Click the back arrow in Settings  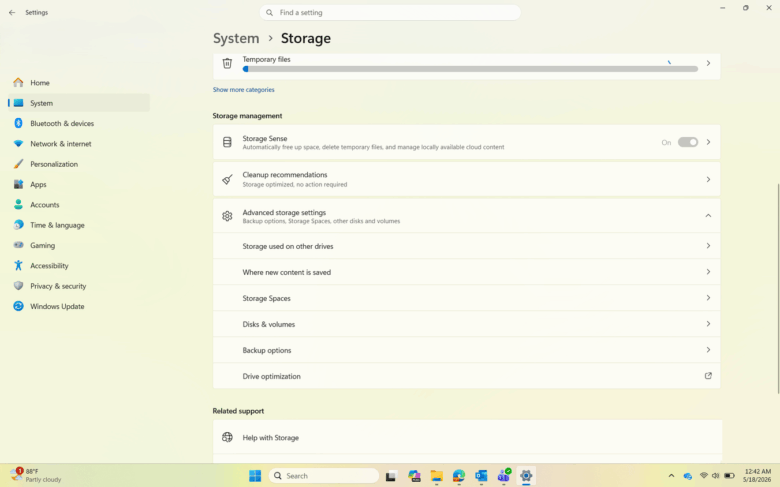click(12, 12)
